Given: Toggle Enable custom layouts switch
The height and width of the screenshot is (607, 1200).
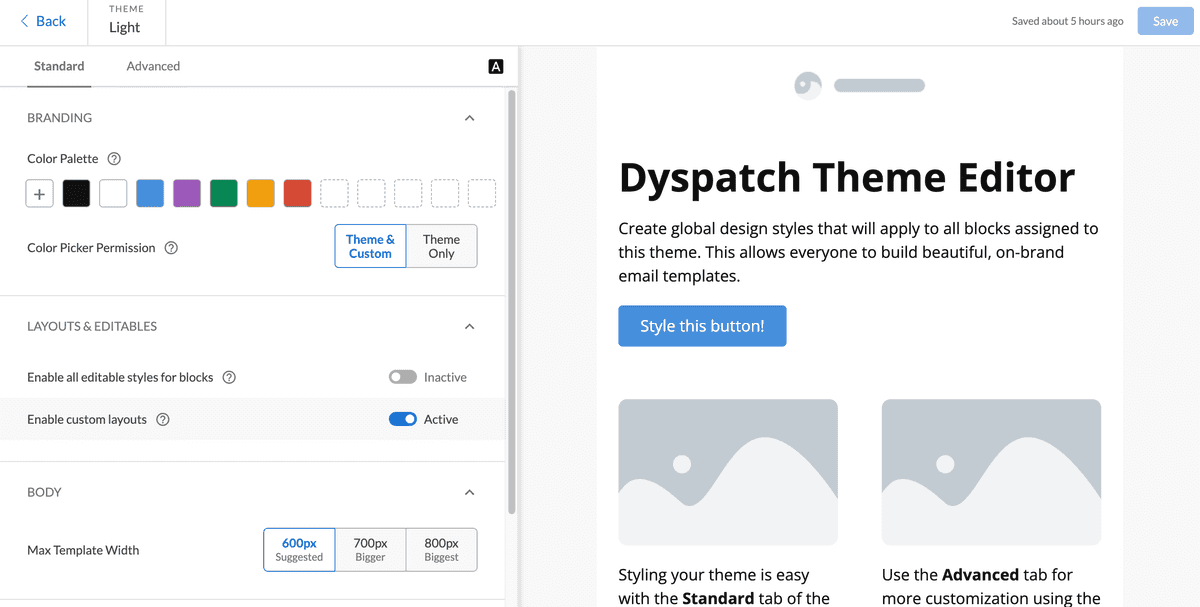Looking at the screenshot, I should [x=403, y=419].
